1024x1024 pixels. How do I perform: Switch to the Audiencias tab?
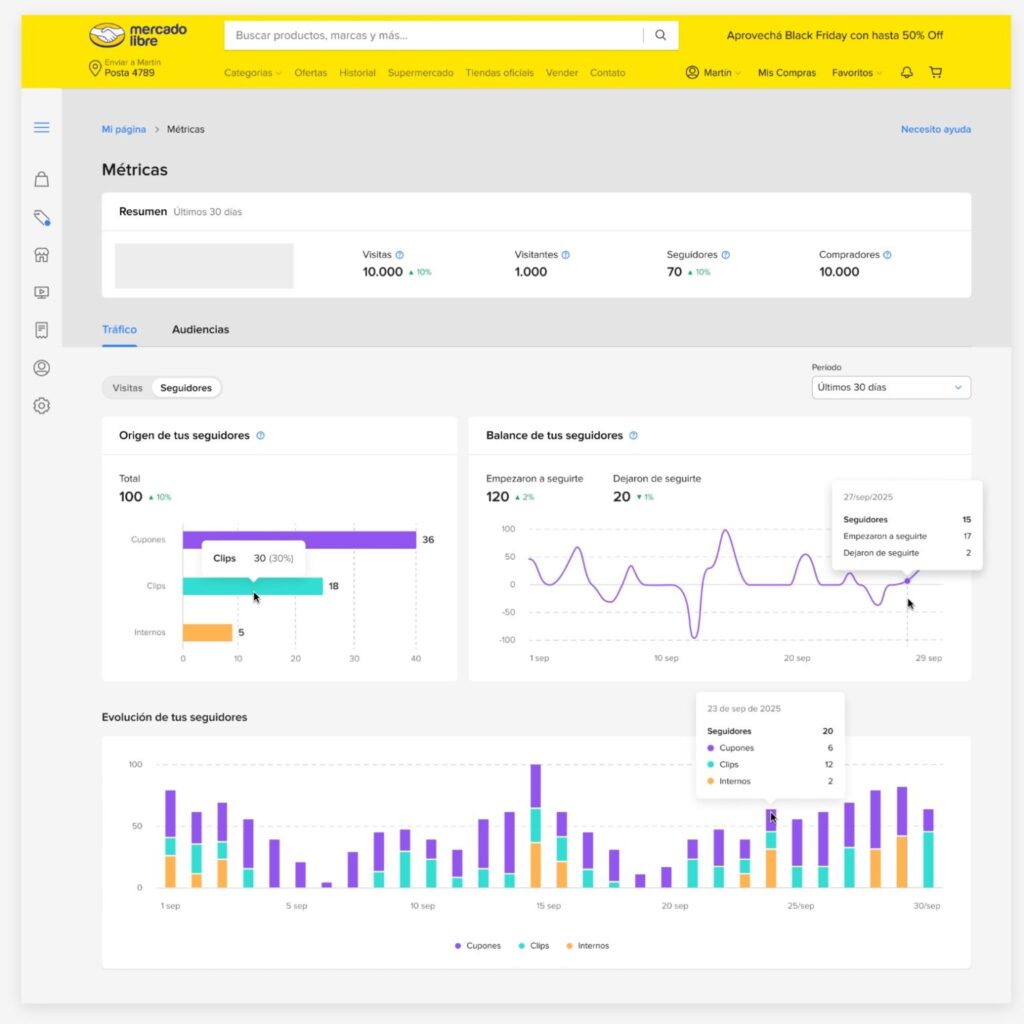(x=200, y=329)
